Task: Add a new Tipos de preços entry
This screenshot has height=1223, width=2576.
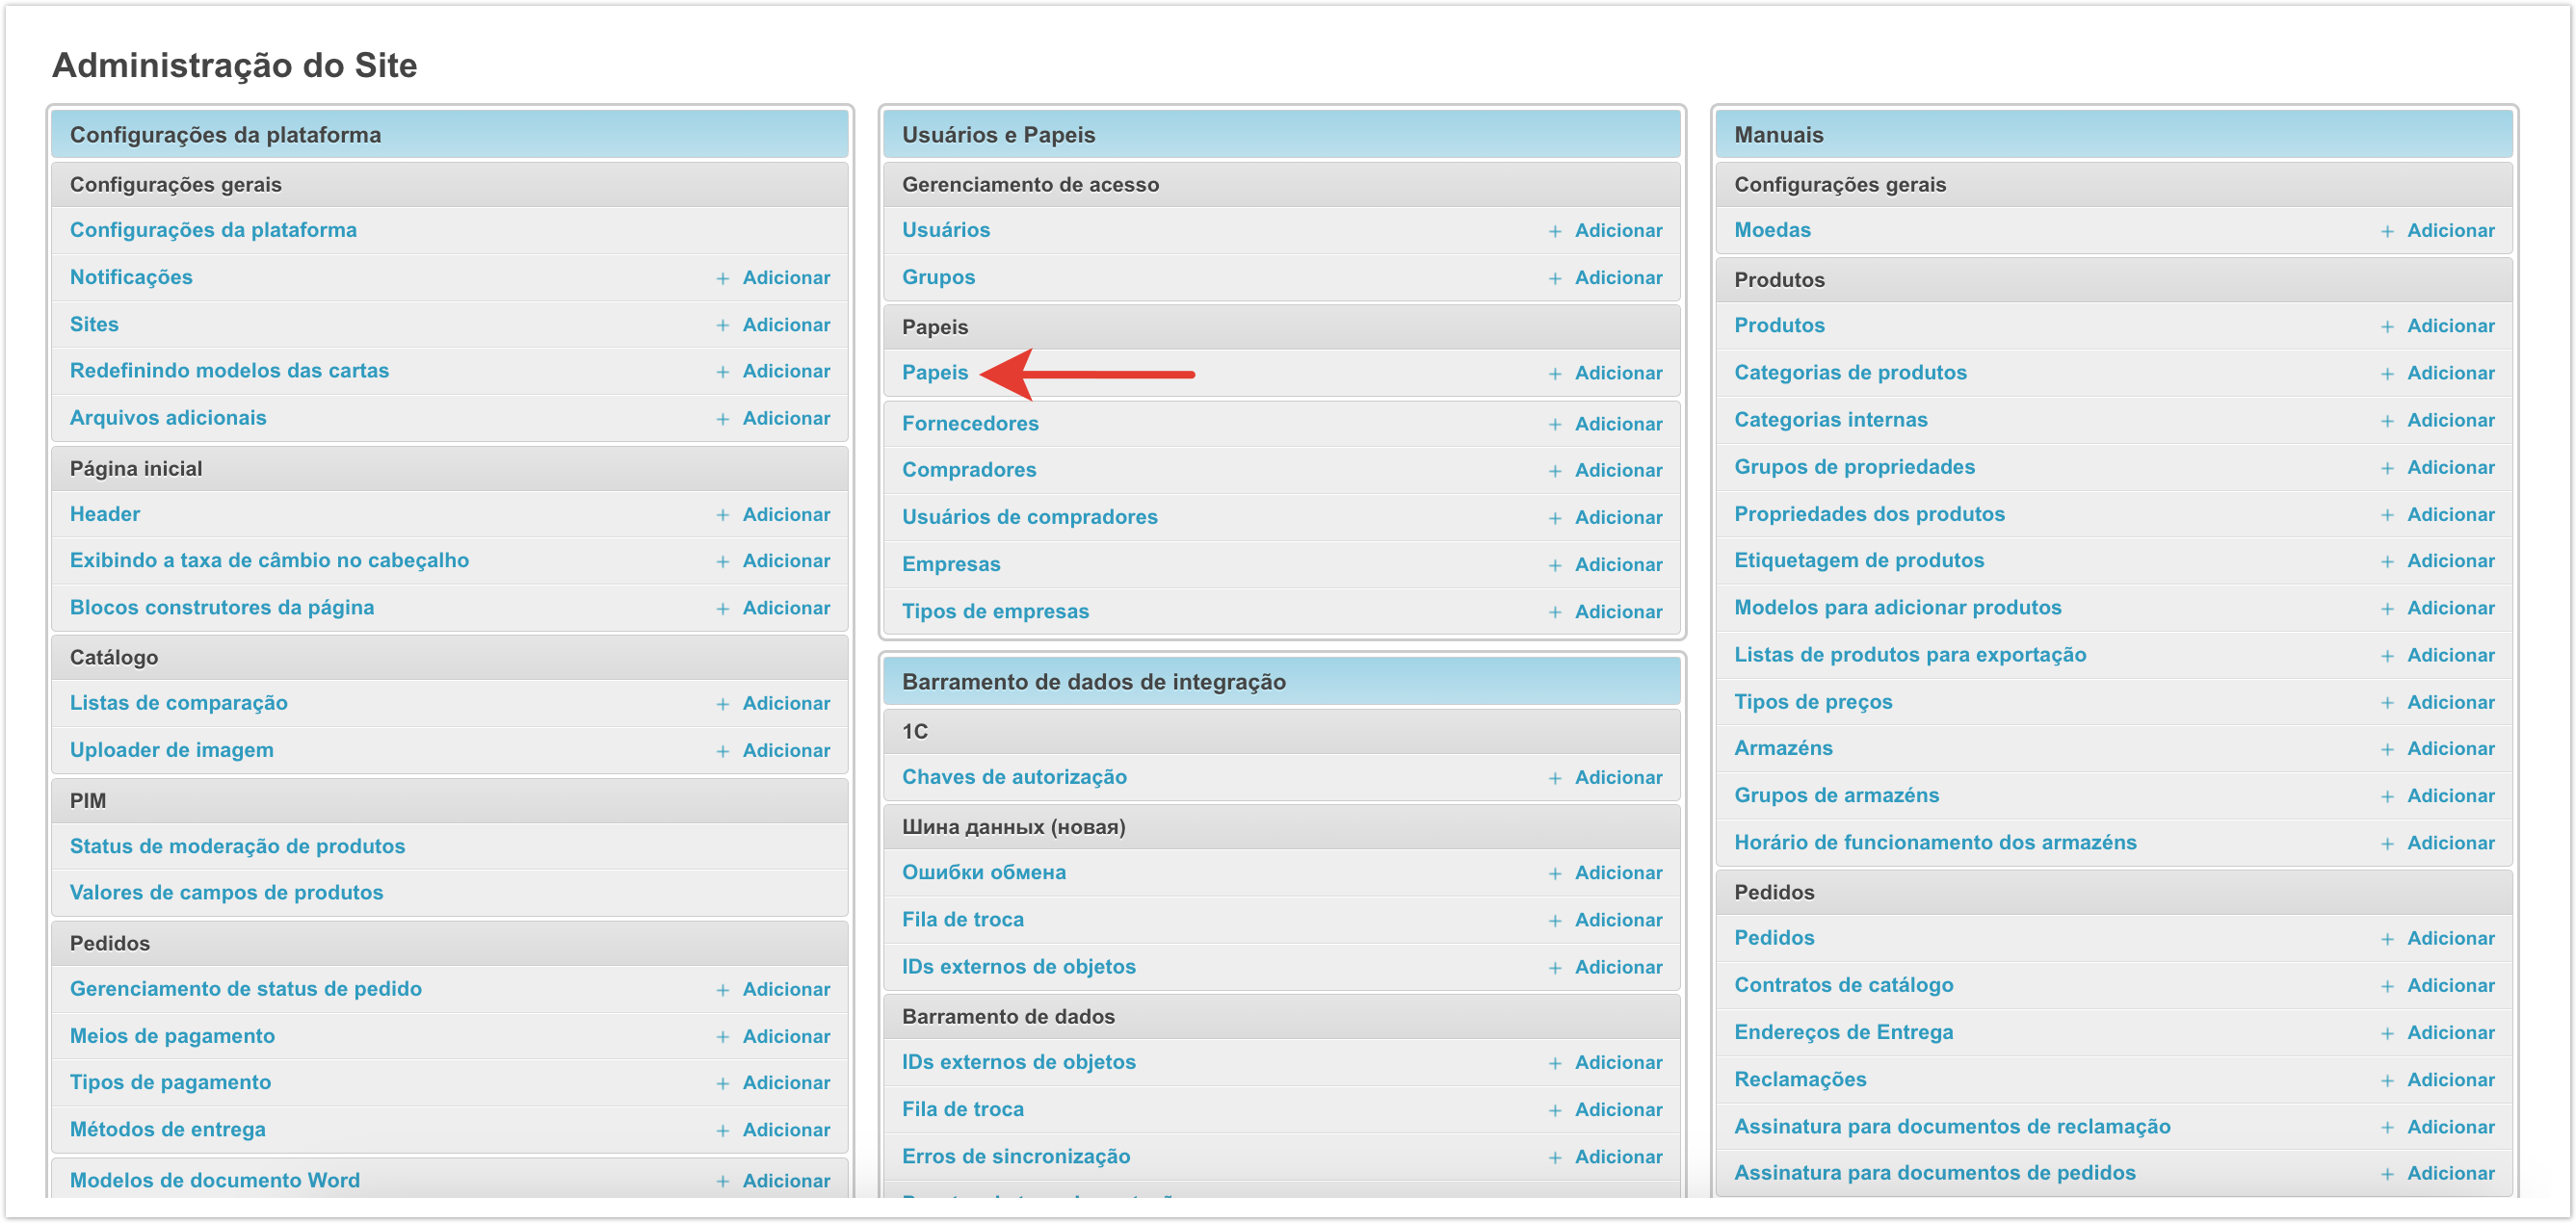Action: point(2449,702)
